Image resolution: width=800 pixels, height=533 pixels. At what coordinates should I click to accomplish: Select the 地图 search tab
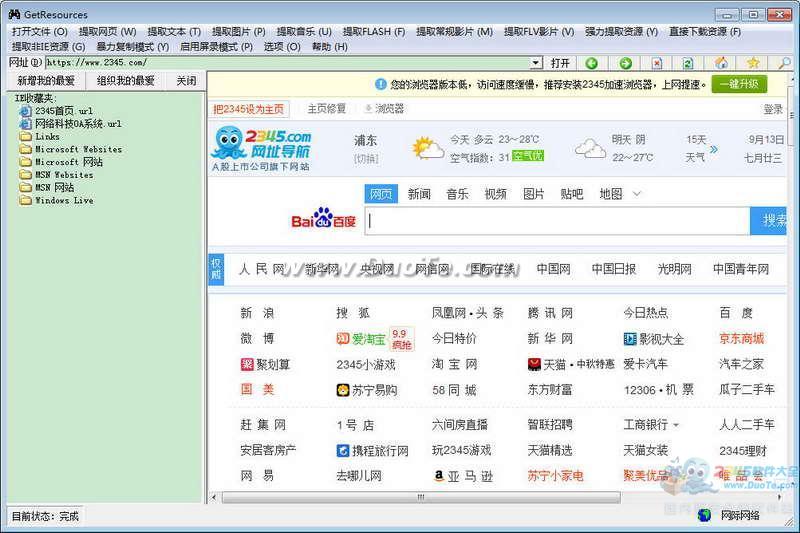[611, 194]
